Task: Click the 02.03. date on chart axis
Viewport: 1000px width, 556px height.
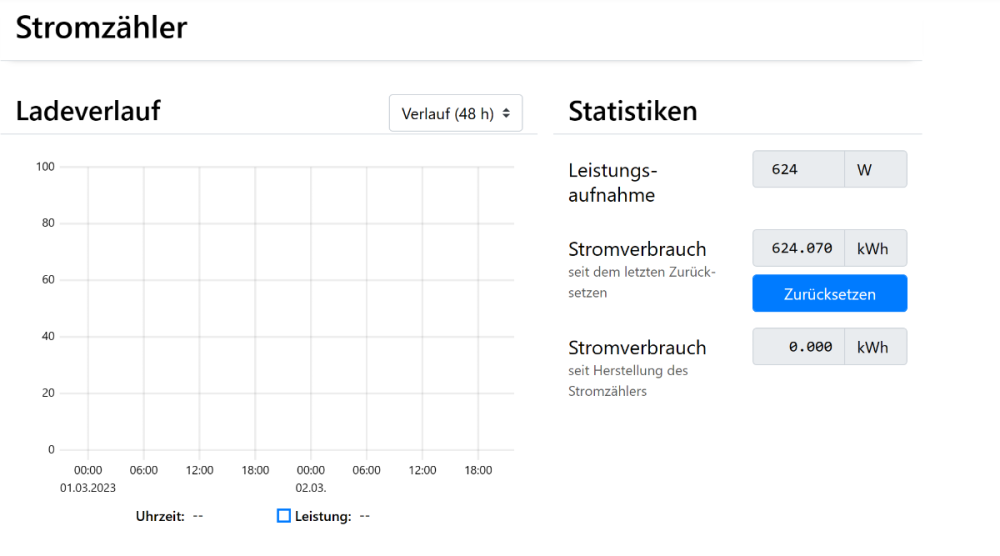Action: coord(311,488)
